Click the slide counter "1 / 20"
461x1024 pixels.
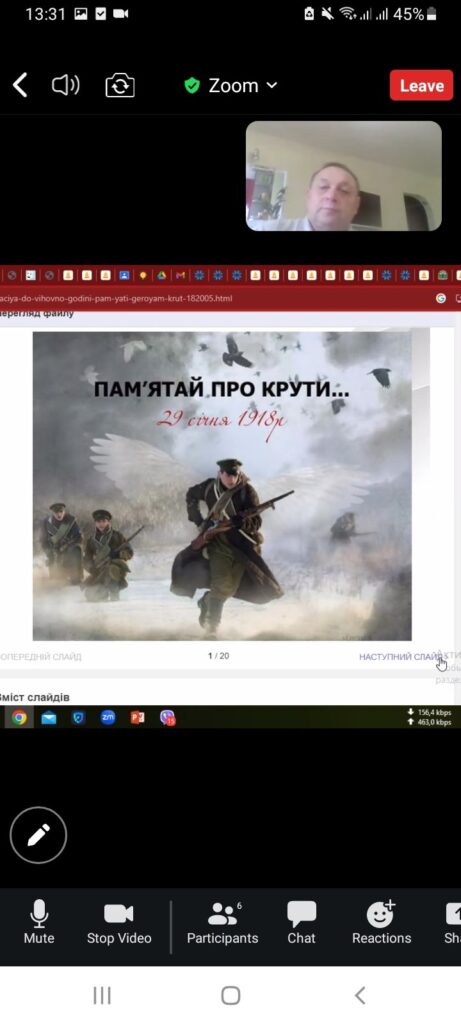click(x=219, y=656)
